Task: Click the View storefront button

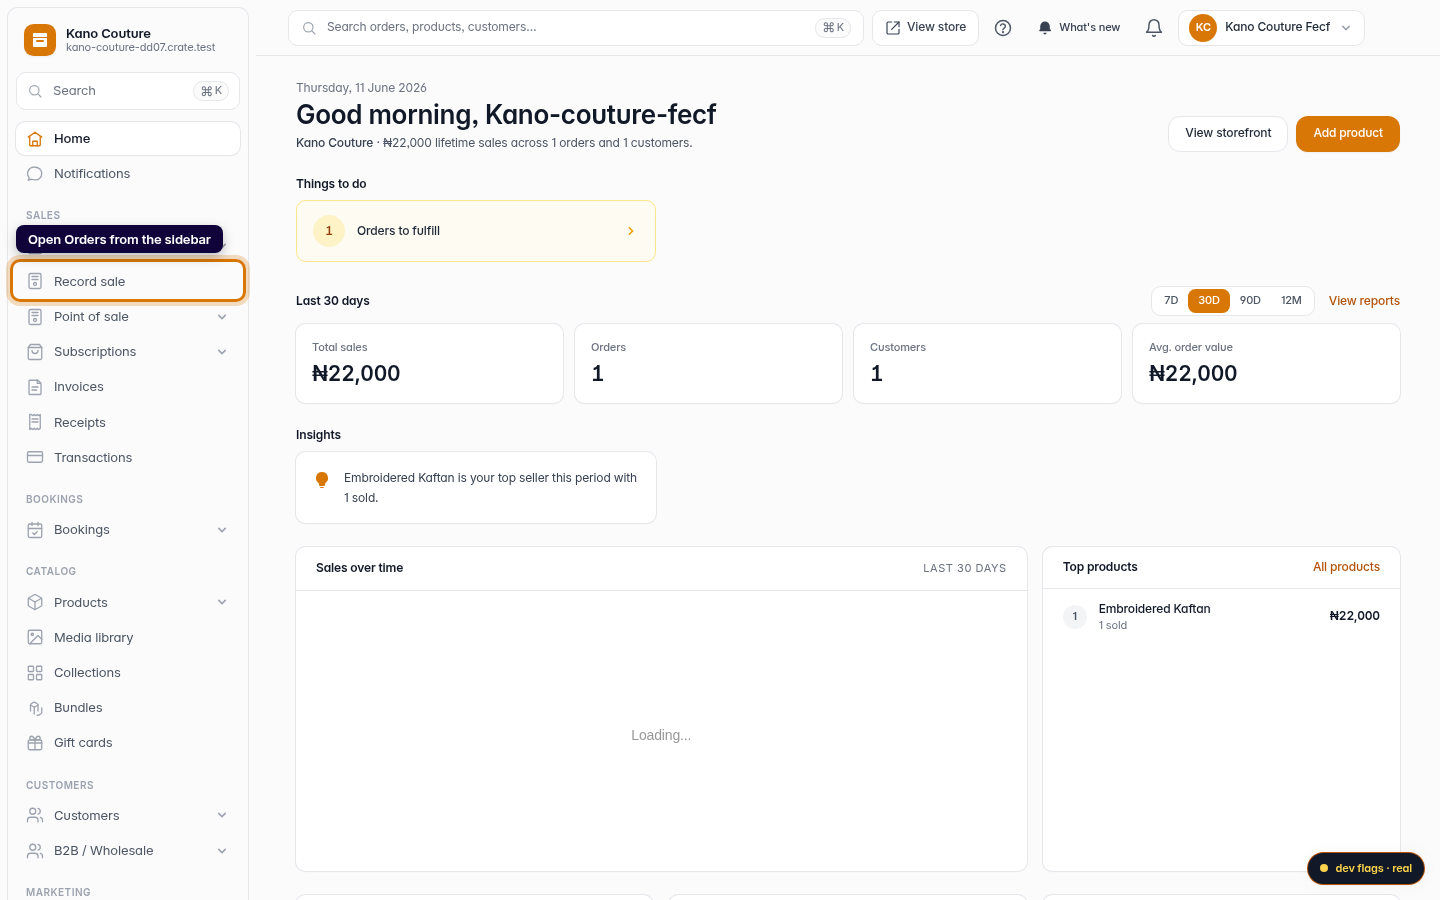Action: 1228,133
